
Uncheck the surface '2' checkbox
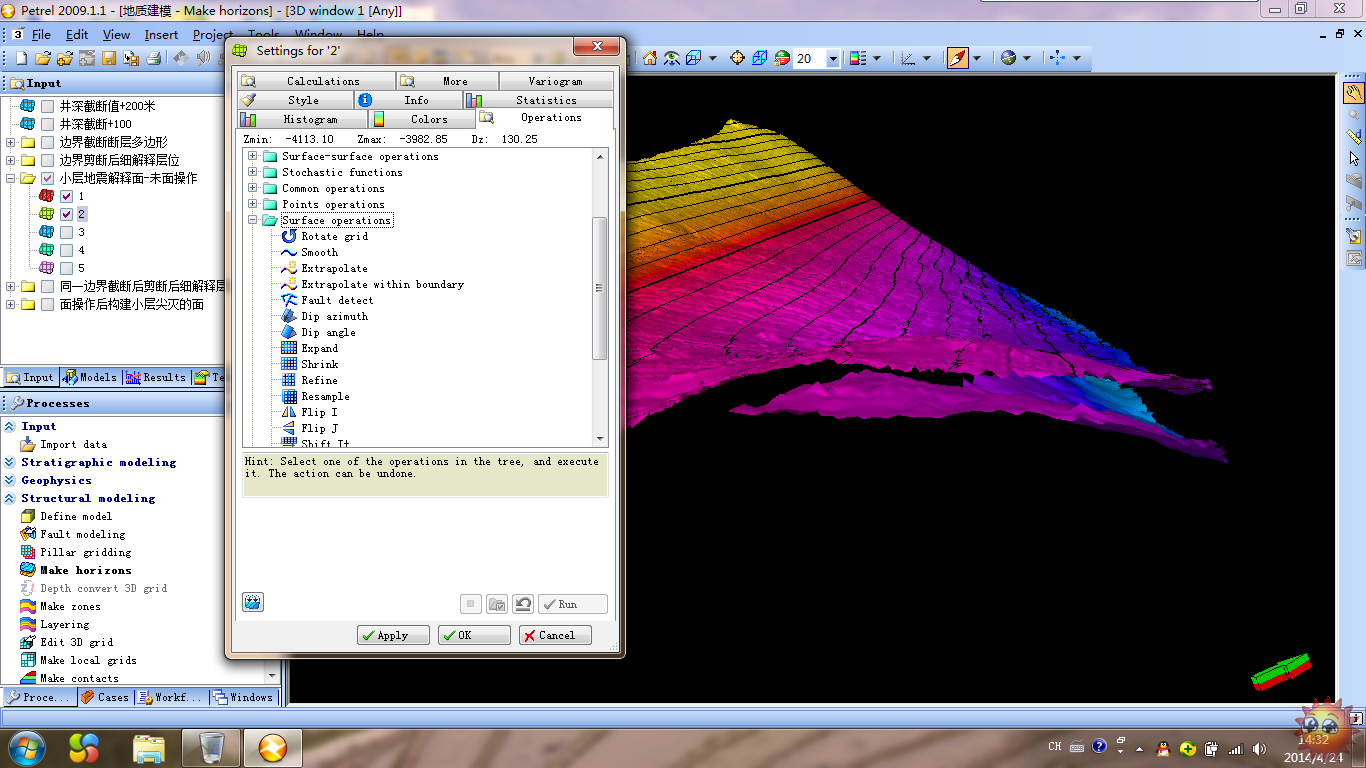pos(66,214)
